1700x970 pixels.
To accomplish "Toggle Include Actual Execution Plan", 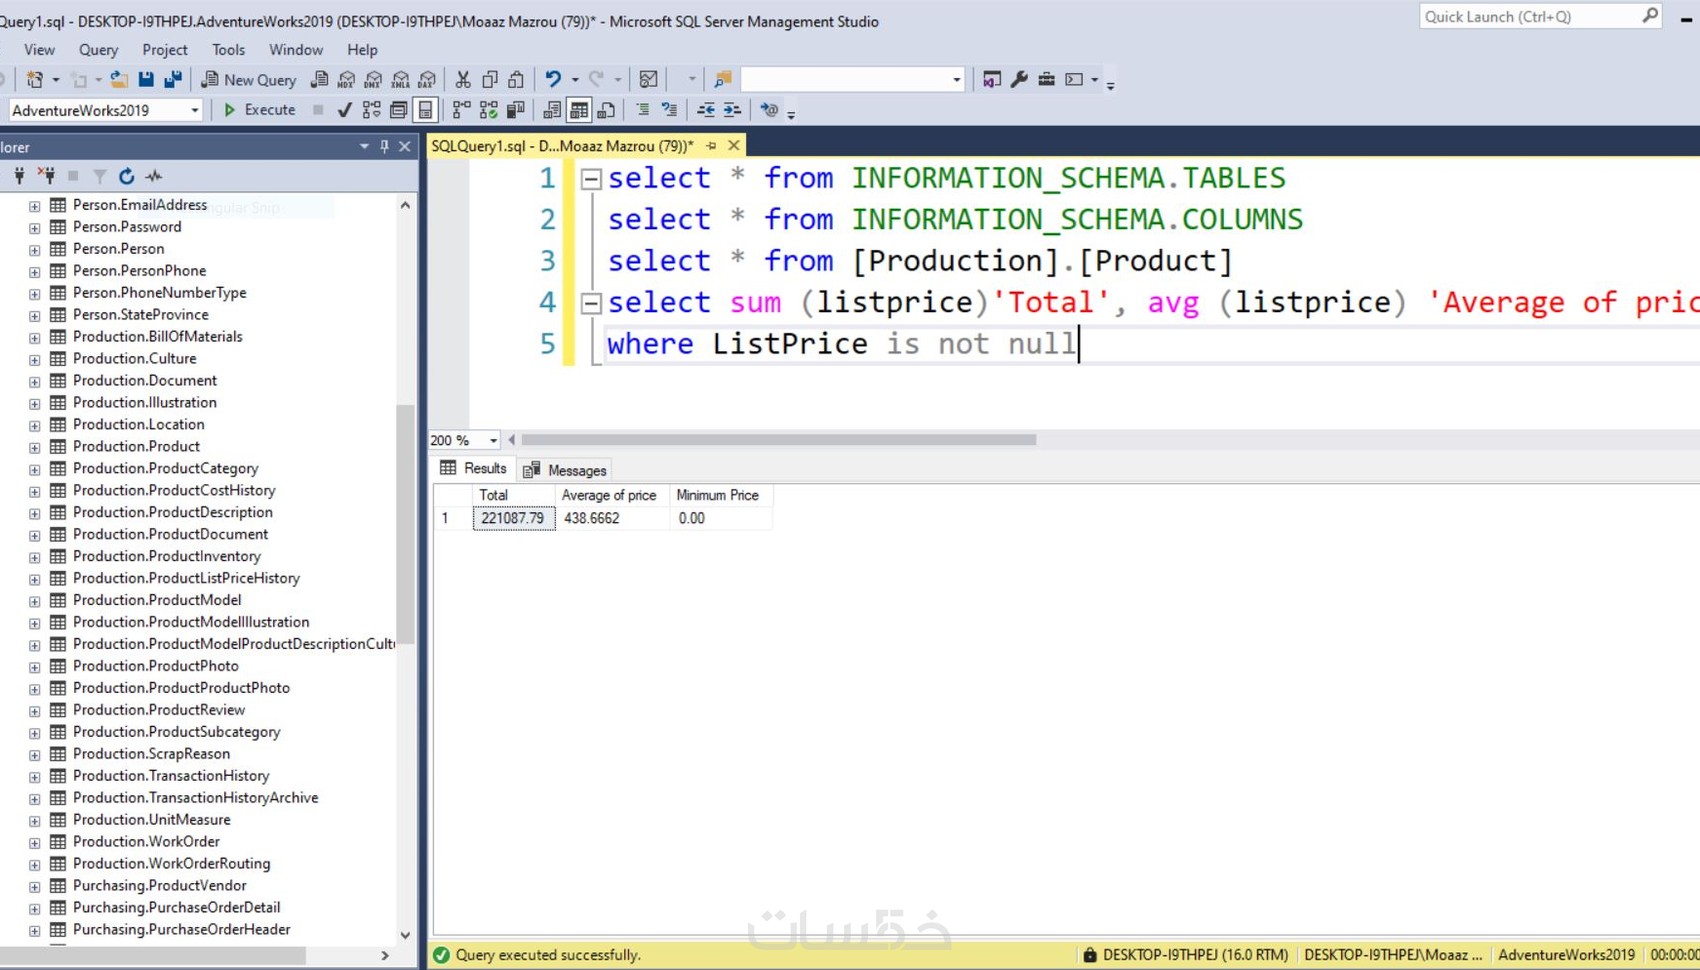I will point(462,110).
